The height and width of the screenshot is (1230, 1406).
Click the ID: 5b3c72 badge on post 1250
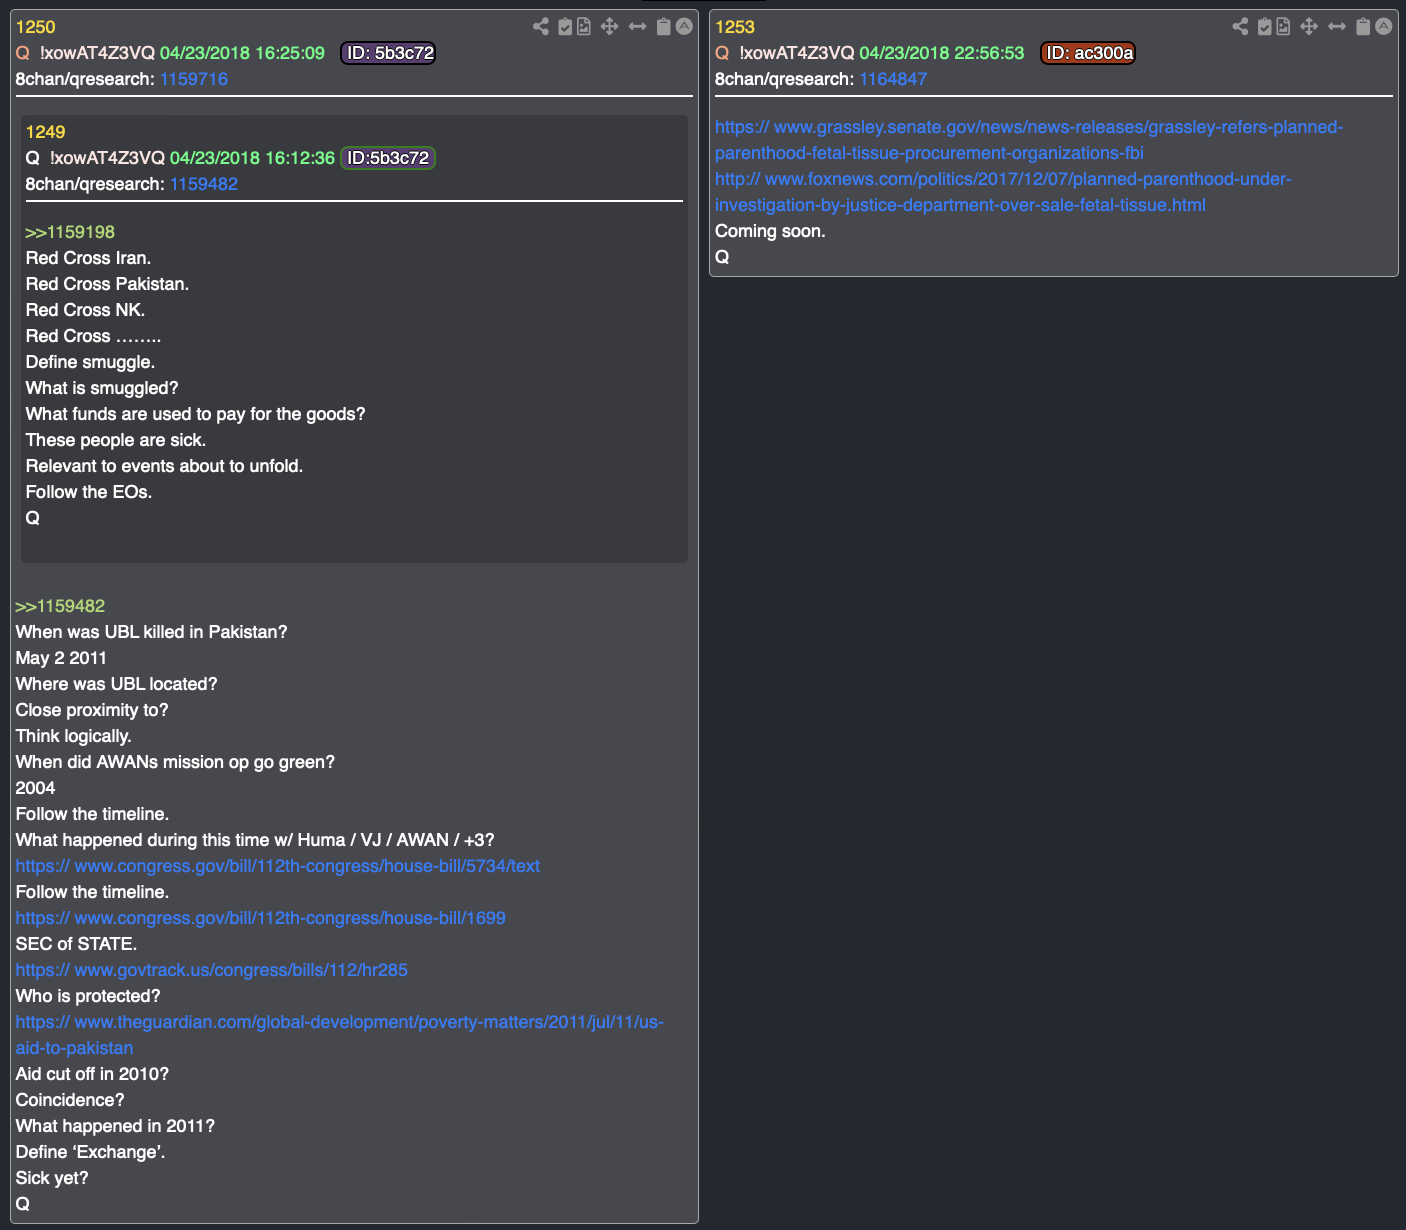click(x=389, y=53)
